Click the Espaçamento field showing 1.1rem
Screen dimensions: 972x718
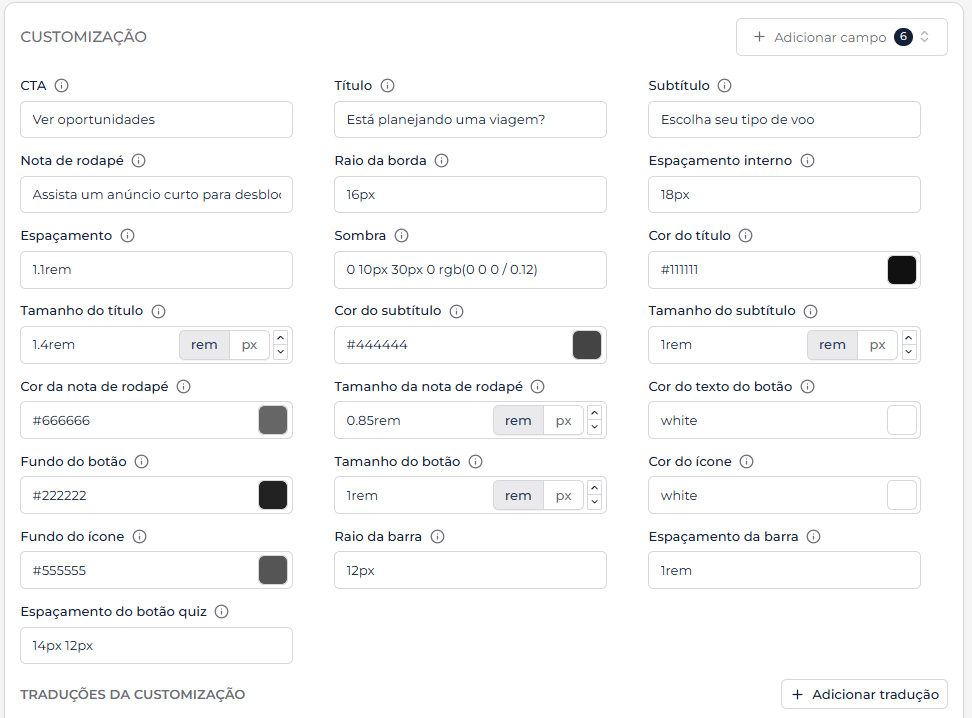(156, 270)
